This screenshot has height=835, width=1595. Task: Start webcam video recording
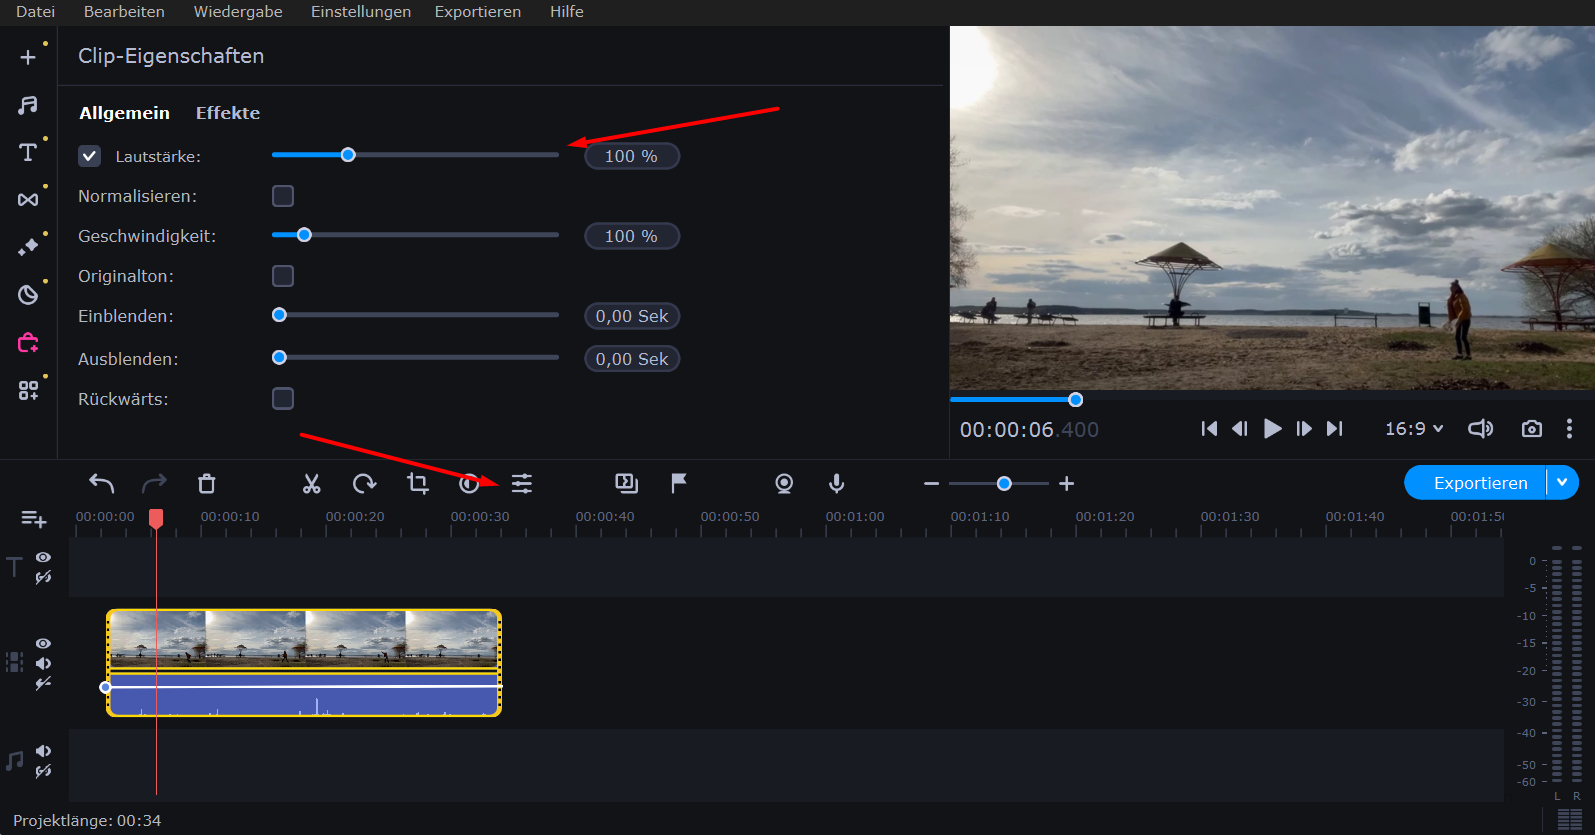coord(784,484)
